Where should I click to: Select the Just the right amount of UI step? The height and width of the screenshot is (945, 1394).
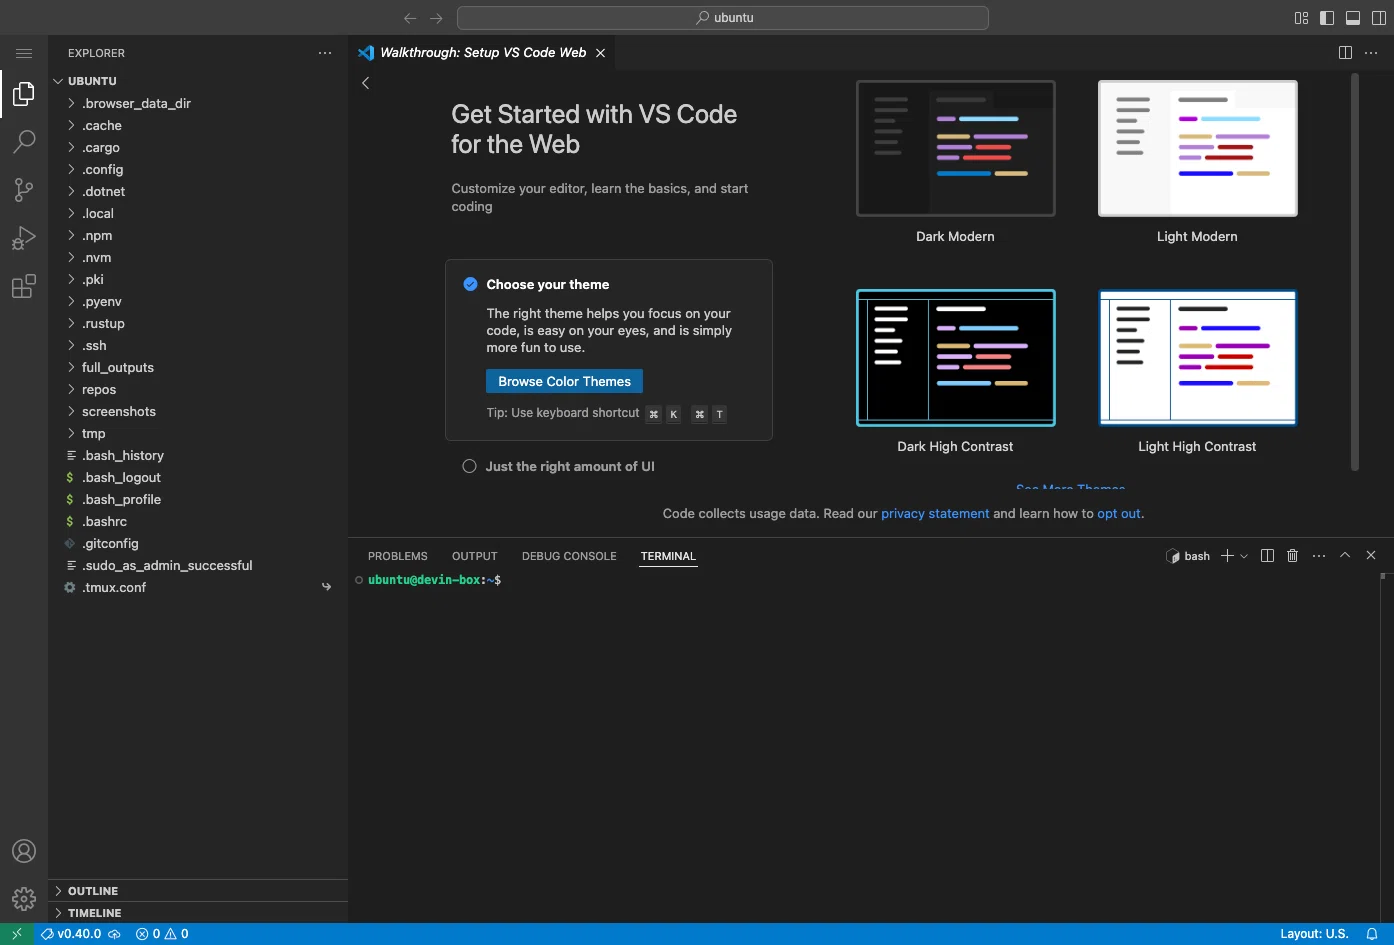(558, 466)
